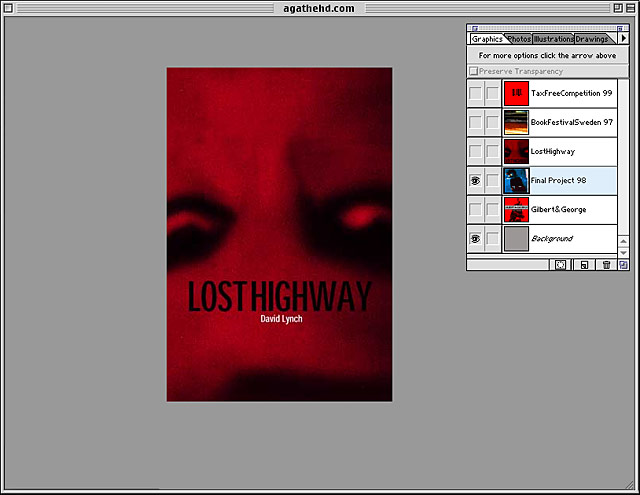The width and height of the screenshot is (640, 495).
Task: Switch to the Illustrations tab
Action: [553, 39]
